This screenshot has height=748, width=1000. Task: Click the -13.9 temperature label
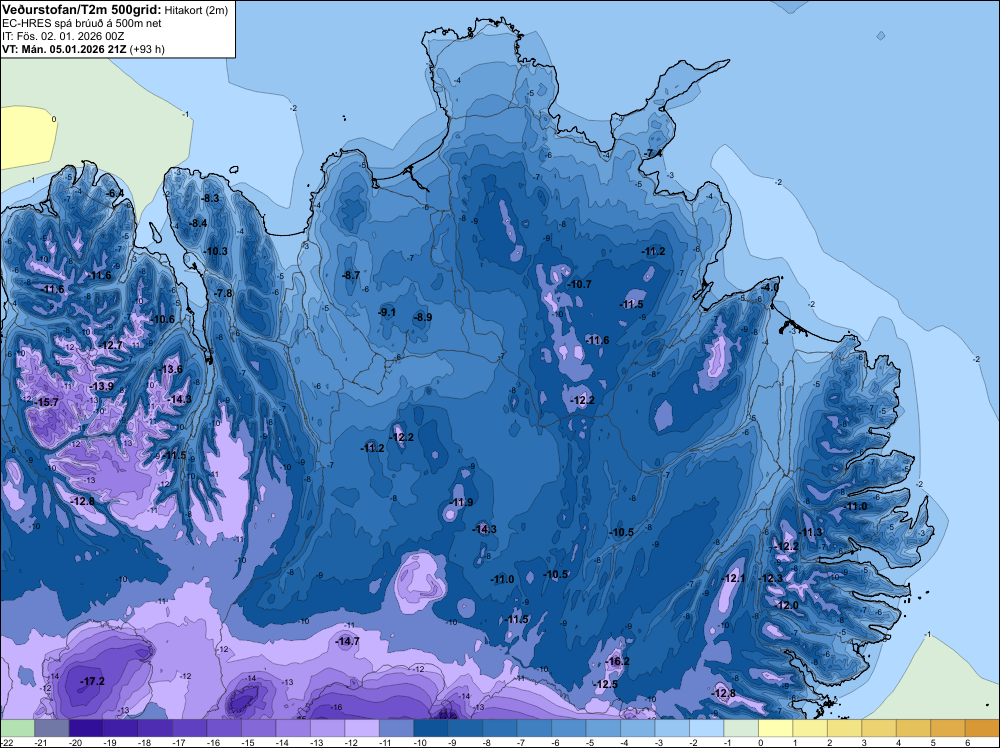[x=101, y=386]
